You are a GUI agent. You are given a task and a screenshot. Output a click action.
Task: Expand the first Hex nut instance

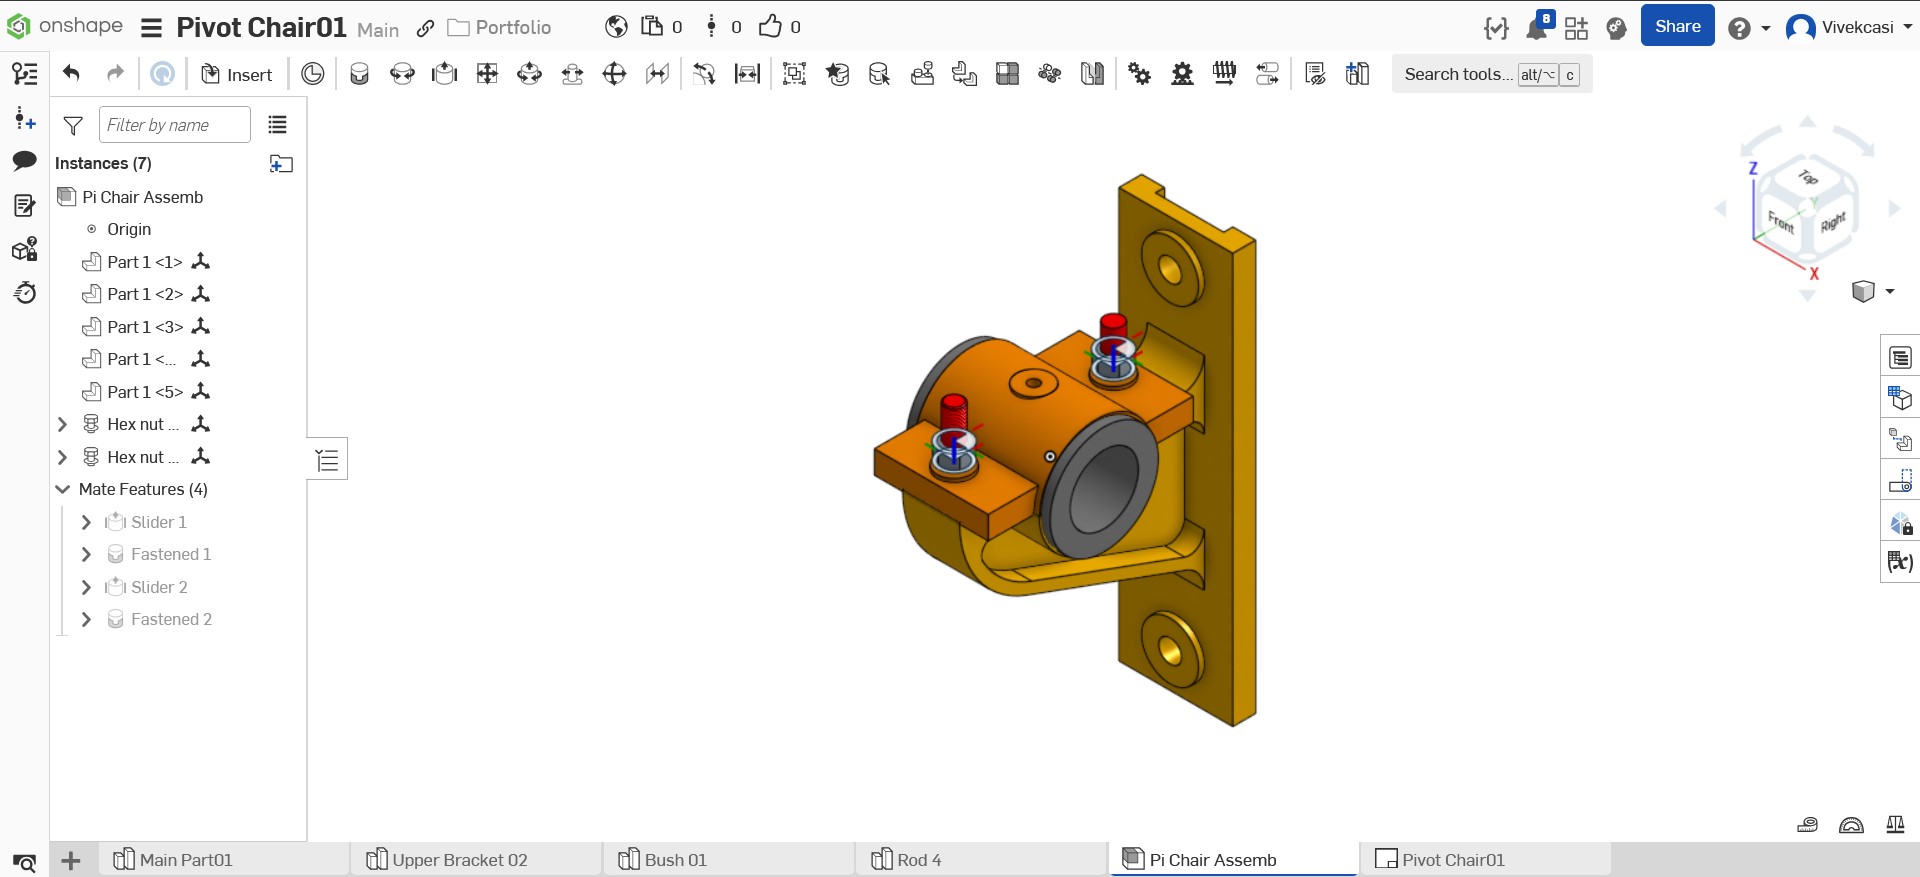(x=62, y=424)
